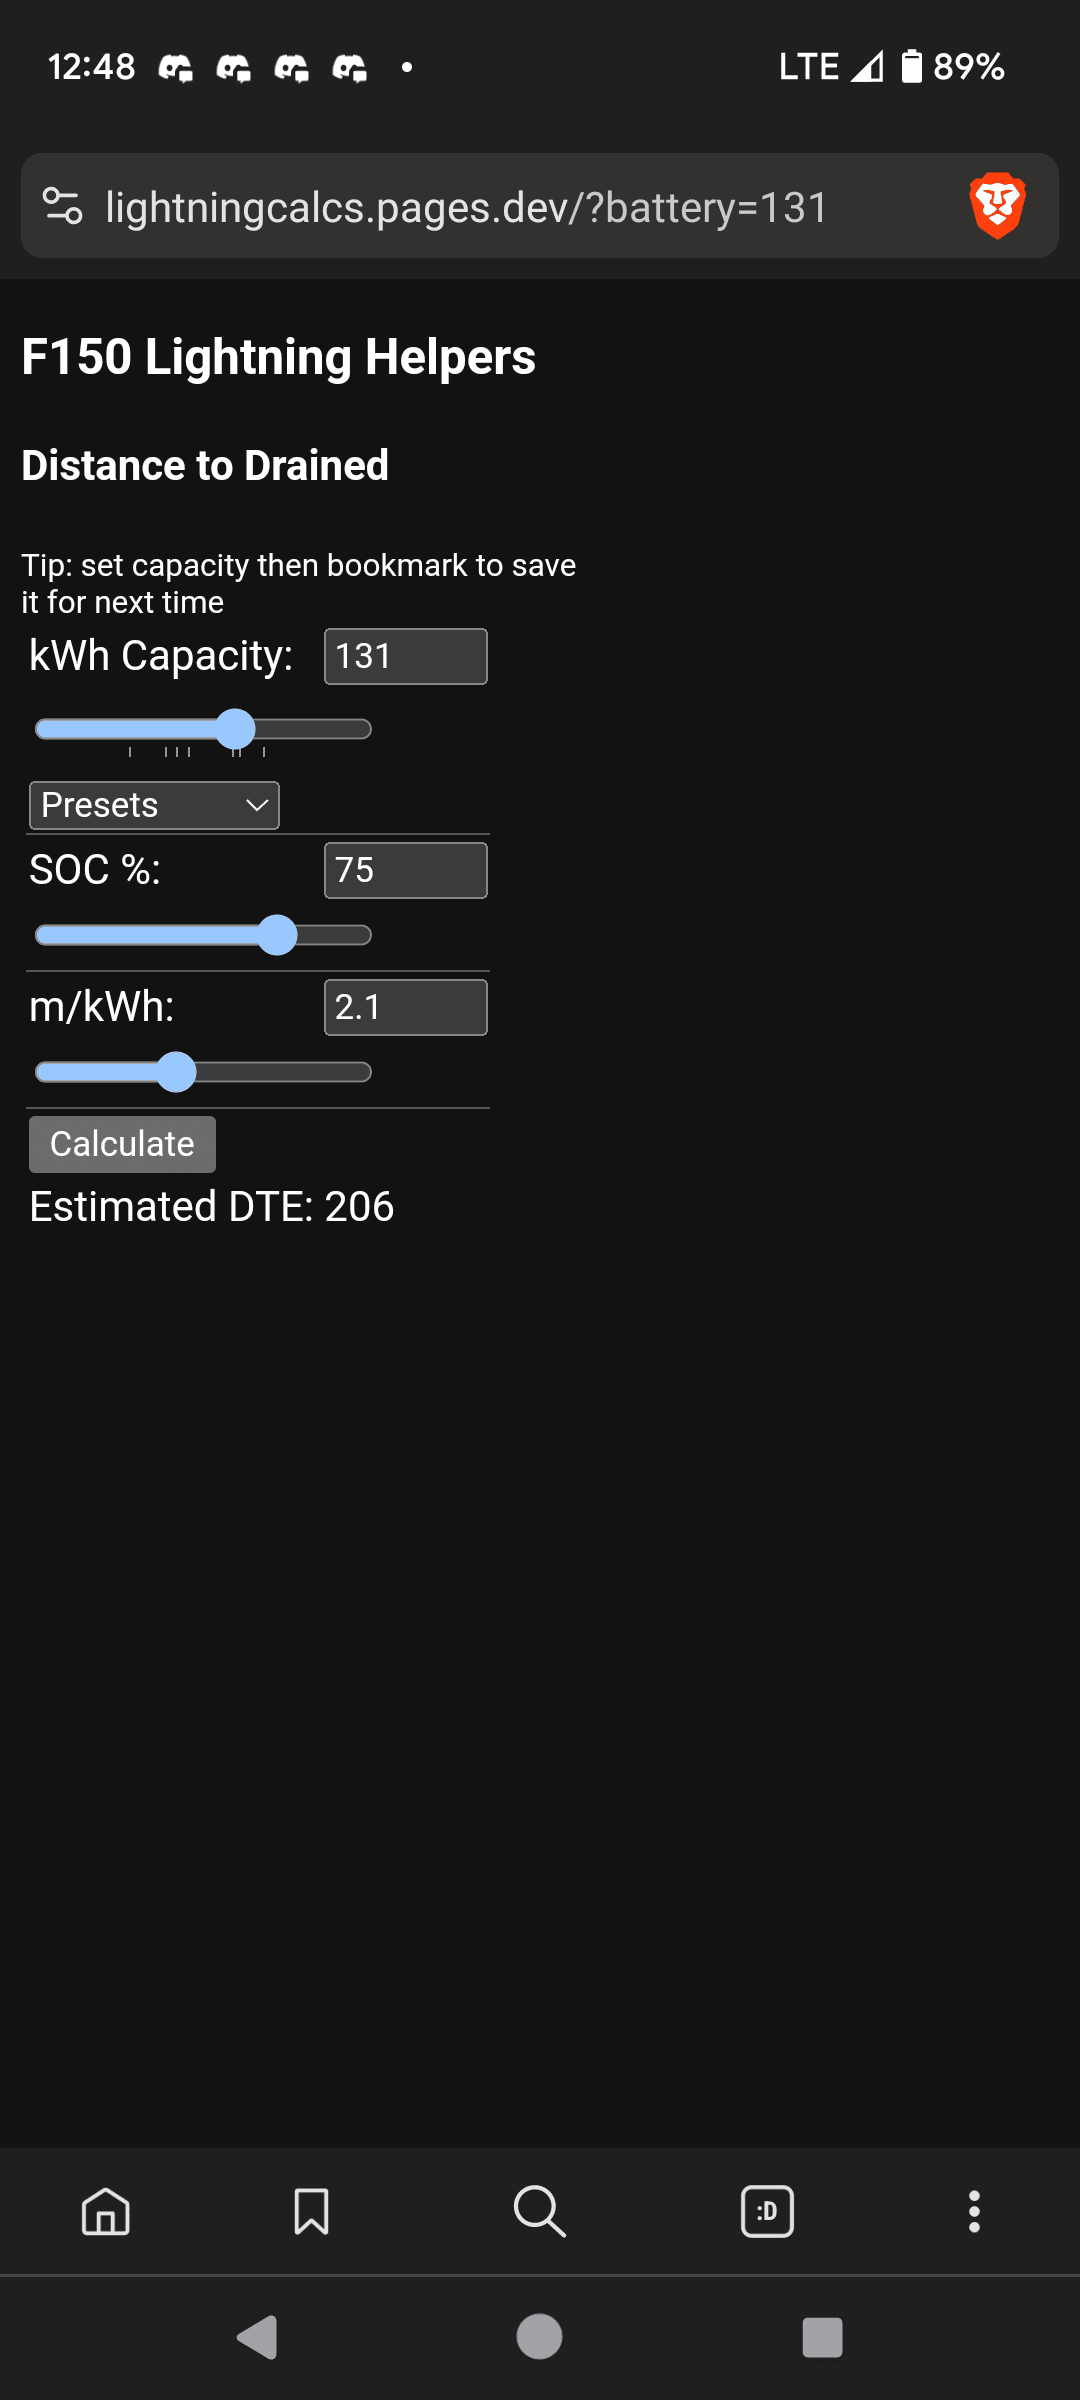Viewport: 1080px width, 2400px height.
Task: Tap the Brave Shields lion icon
Action: 997,206
